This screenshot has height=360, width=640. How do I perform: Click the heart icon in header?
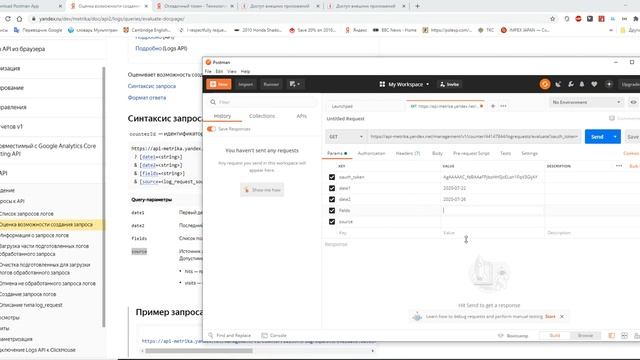594,84
